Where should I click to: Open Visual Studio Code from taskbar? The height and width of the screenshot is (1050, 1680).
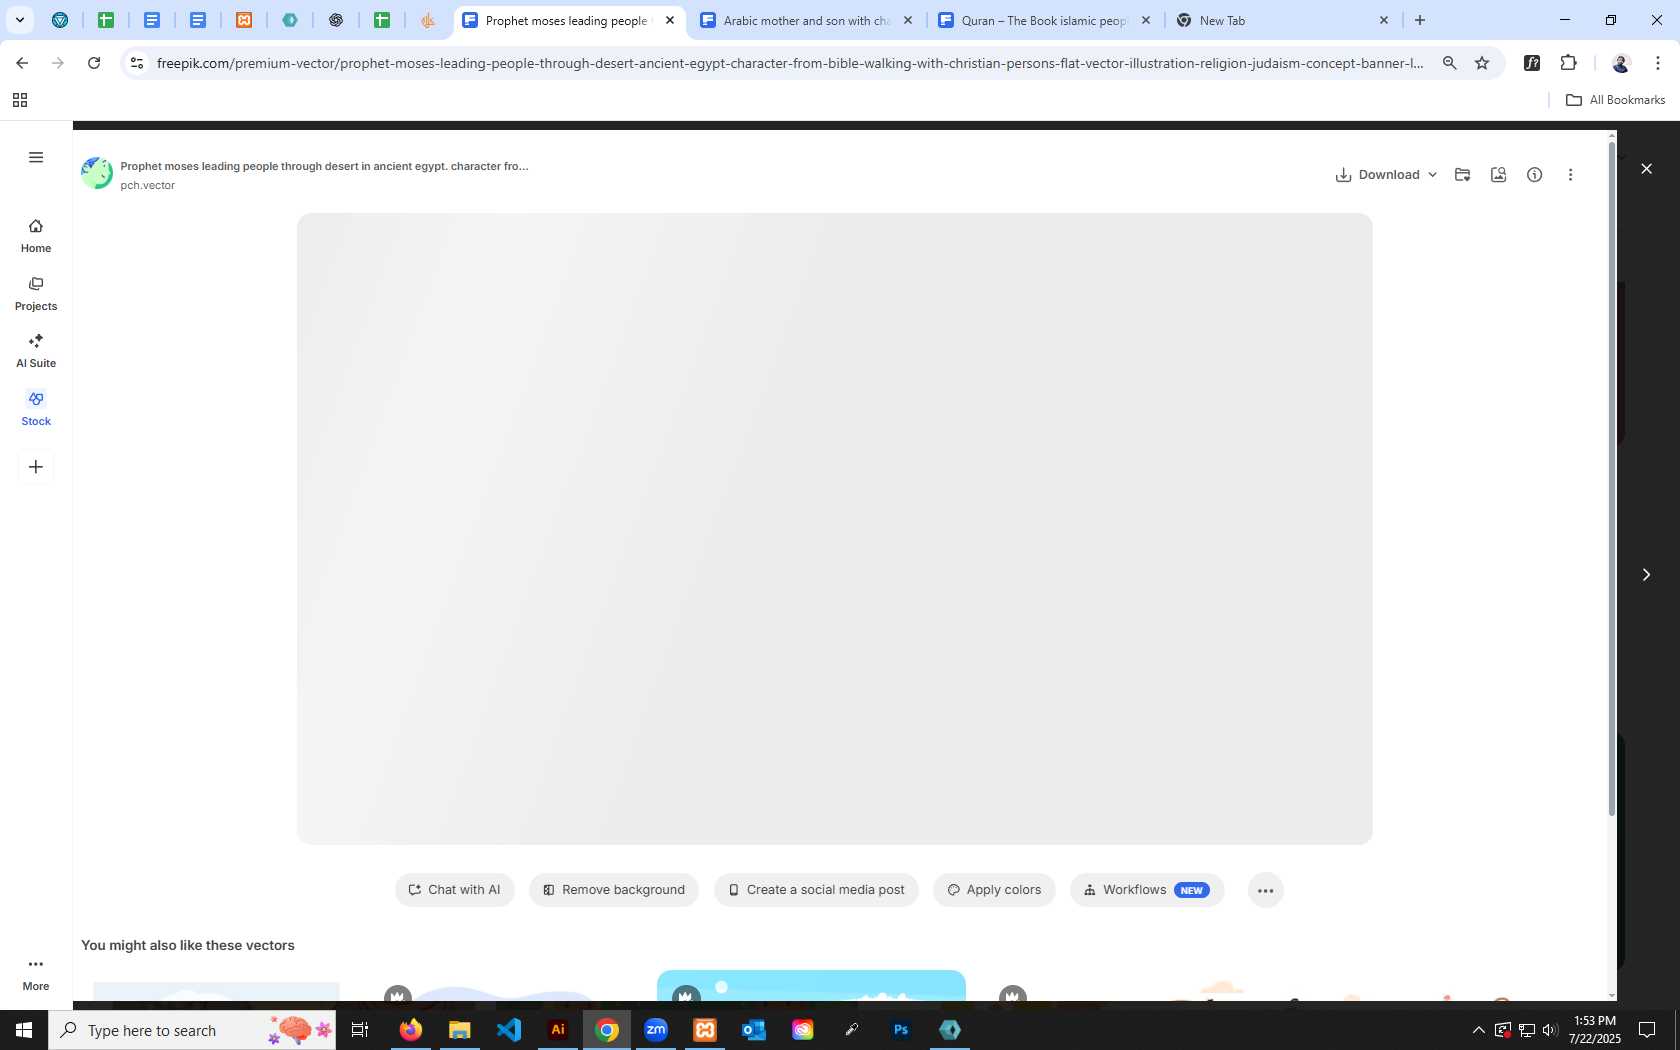click(x=509, y=1030)
